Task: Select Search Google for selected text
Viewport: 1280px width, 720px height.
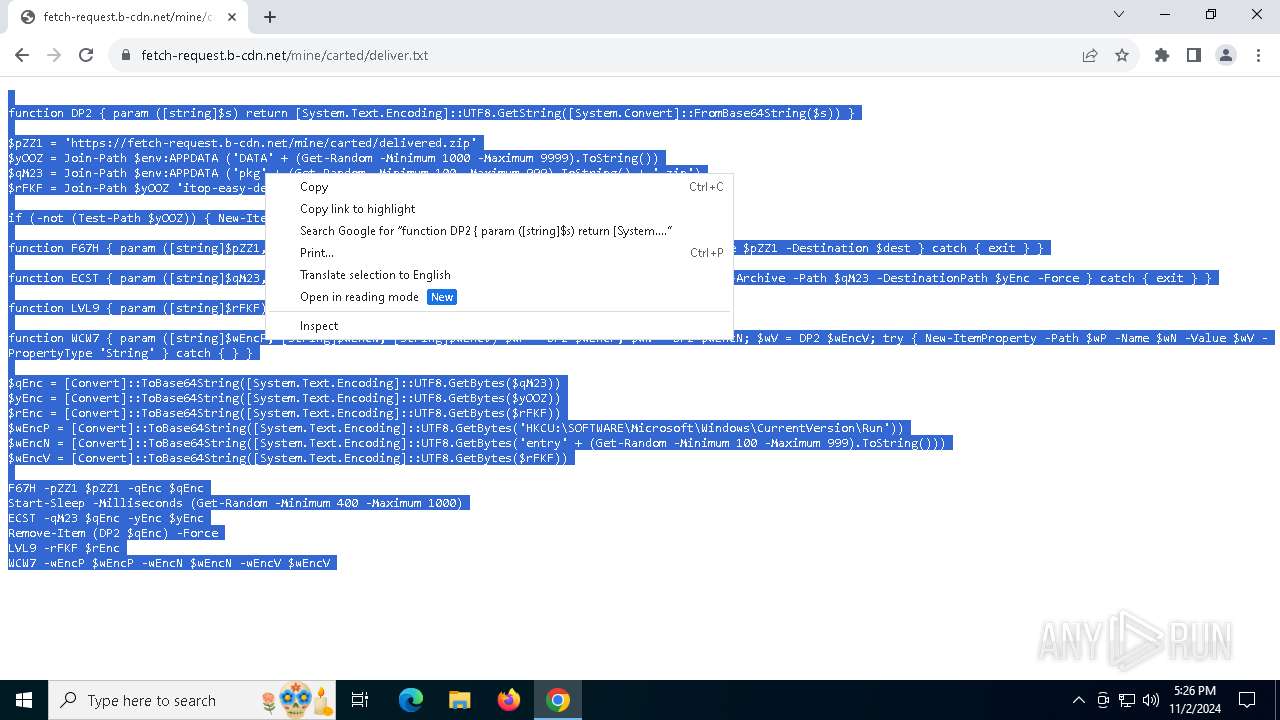Action: 499,231
